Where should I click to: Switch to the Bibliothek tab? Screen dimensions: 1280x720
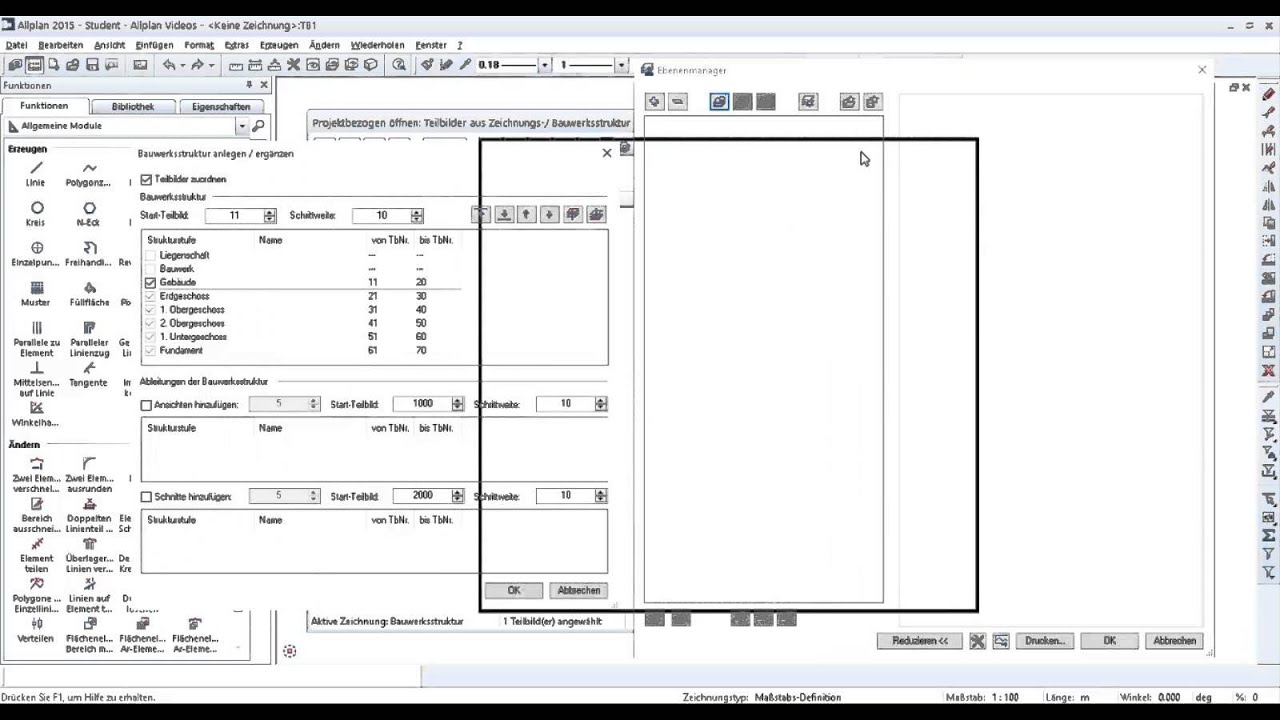(x=133, y=106)
